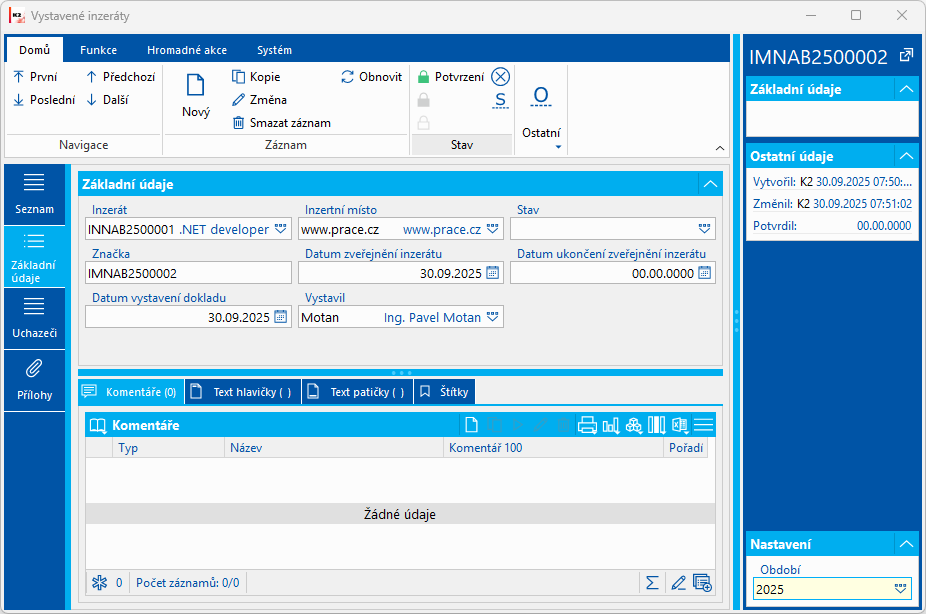Add new comment in Komentáře toolbar
This screenshot has width=926, height=614.
pos(471,425)
